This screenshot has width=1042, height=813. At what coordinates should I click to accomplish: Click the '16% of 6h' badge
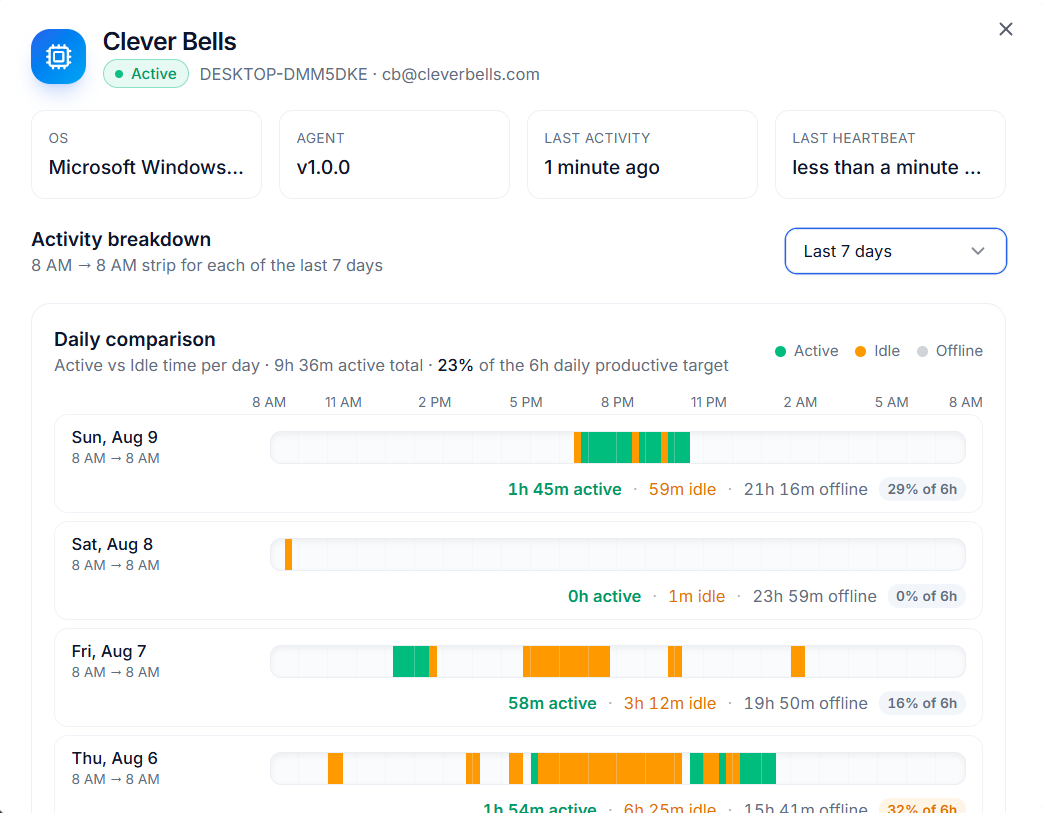coord(922,703)
